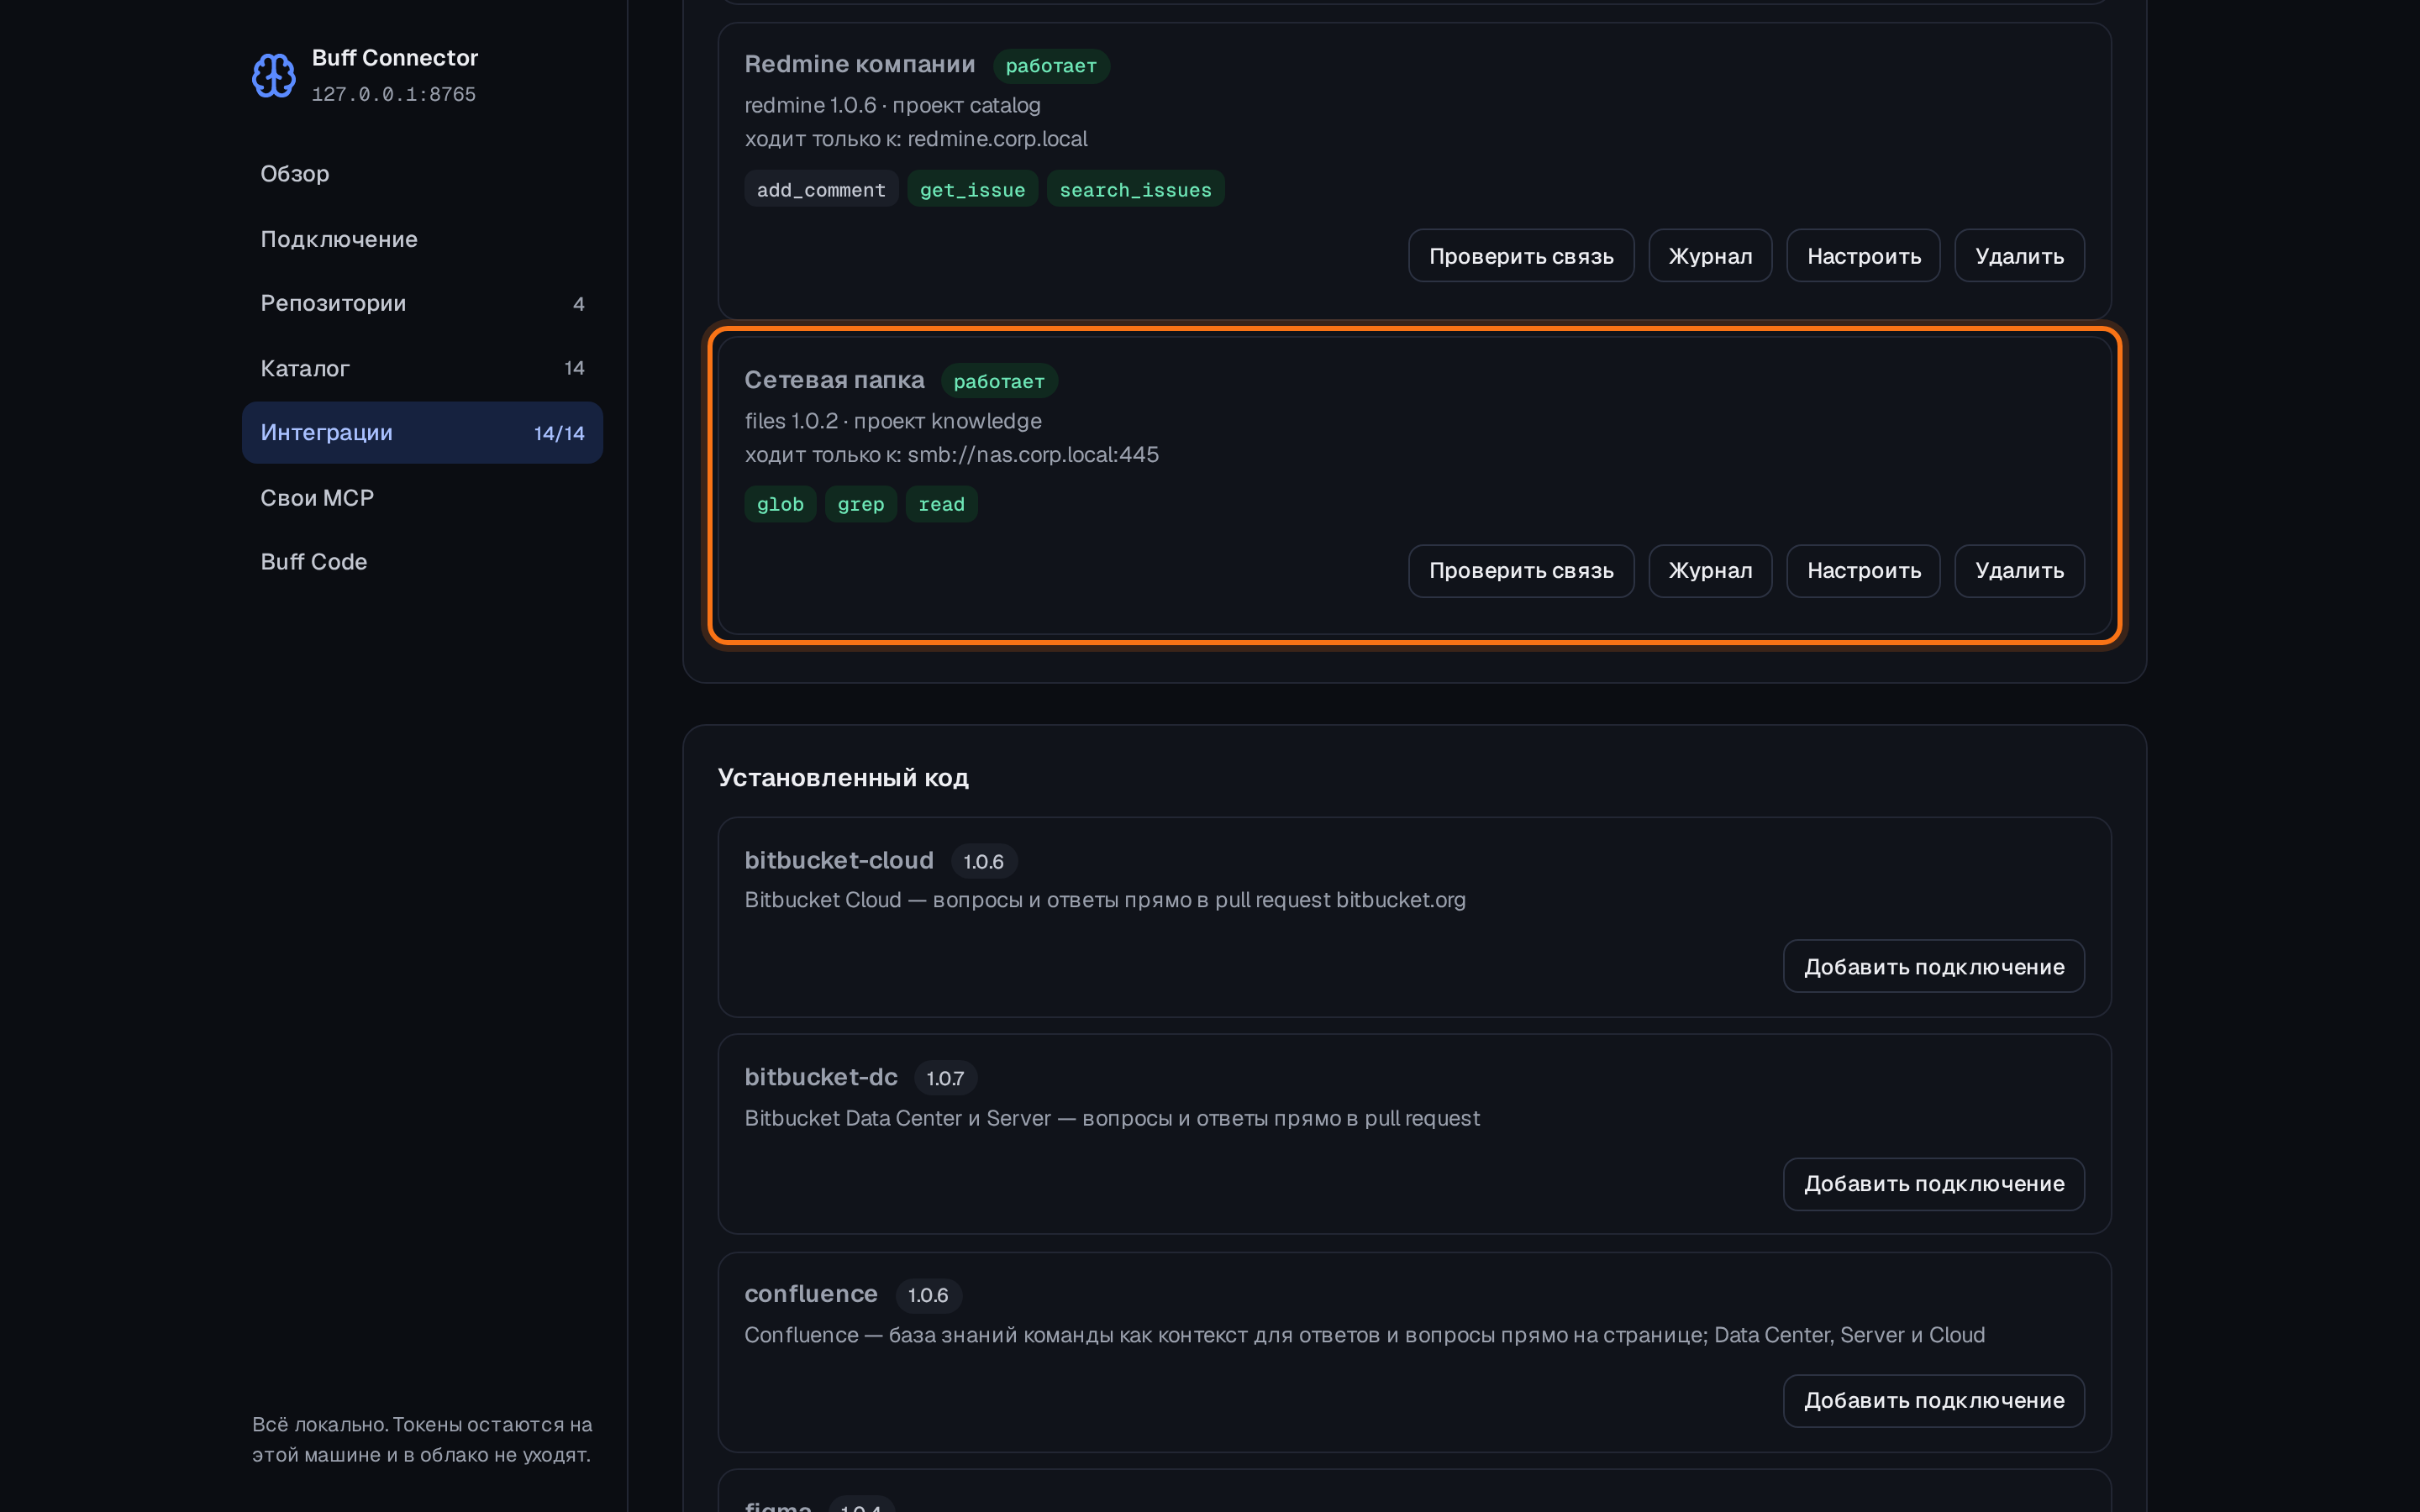The height and width of the screenshot is (1512, 2420).
Task: Open Журнал for Redmine компании
Action: (x=1710, y=256)
